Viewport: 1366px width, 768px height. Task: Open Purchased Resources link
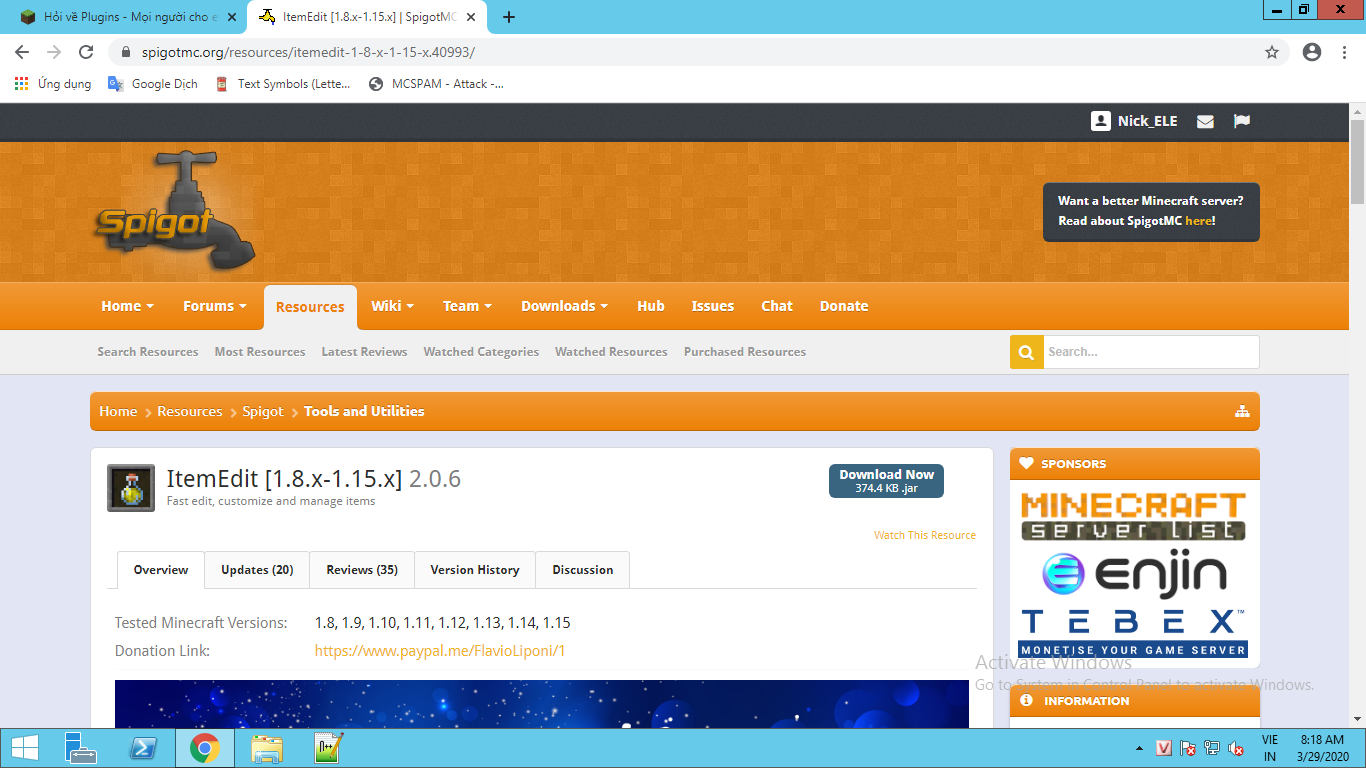[x=745, y=352]
